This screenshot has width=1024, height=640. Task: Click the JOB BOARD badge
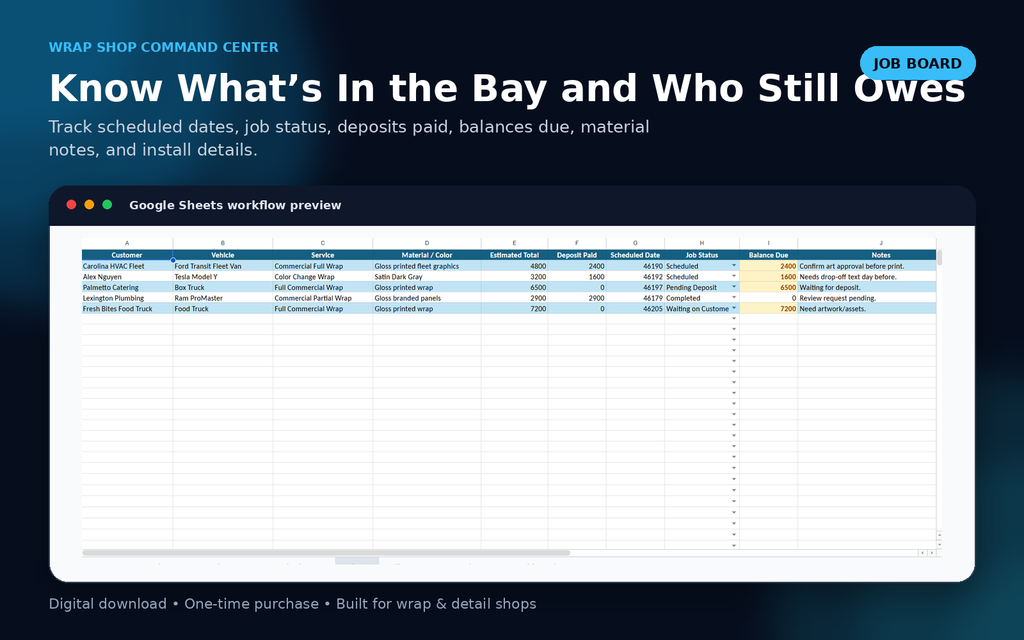[918, 63]
